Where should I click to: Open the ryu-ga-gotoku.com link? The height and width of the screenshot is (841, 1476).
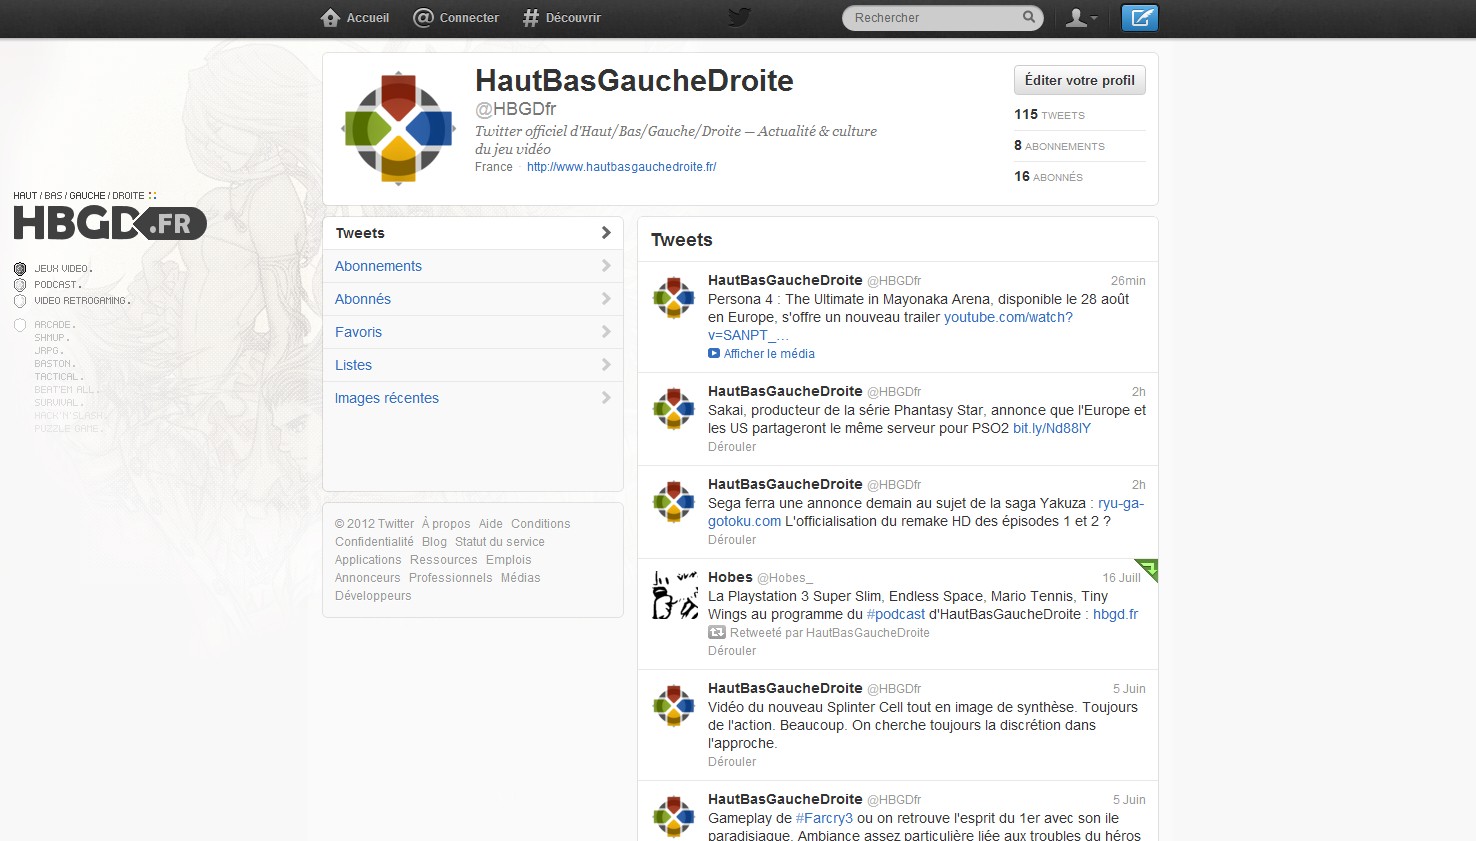coord(1121,503)
